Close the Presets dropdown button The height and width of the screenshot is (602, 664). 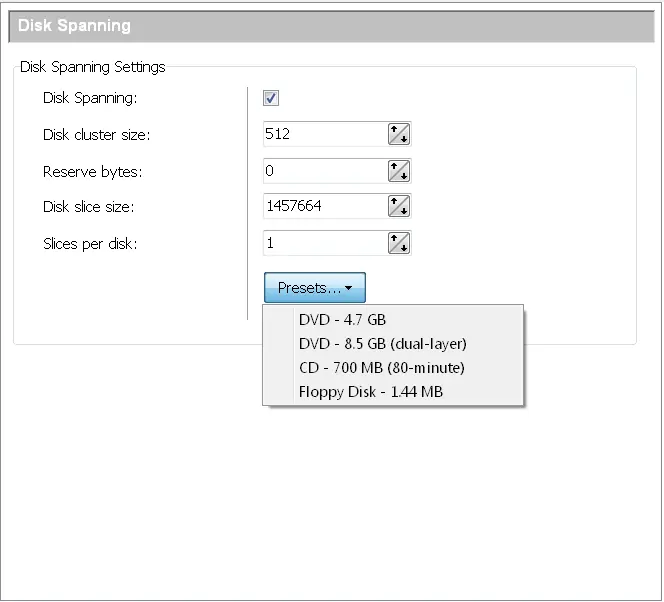pos(315,288)
